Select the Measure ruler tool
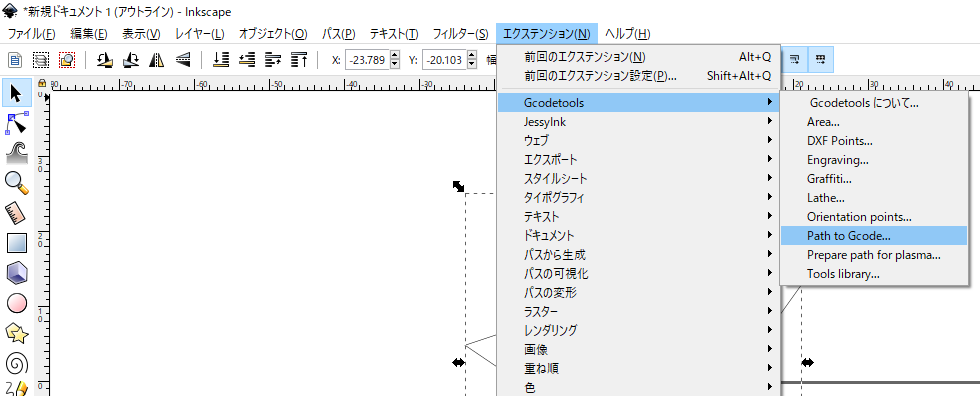The width and height of the screenshot is (980, 396). [x=16, y=212]
